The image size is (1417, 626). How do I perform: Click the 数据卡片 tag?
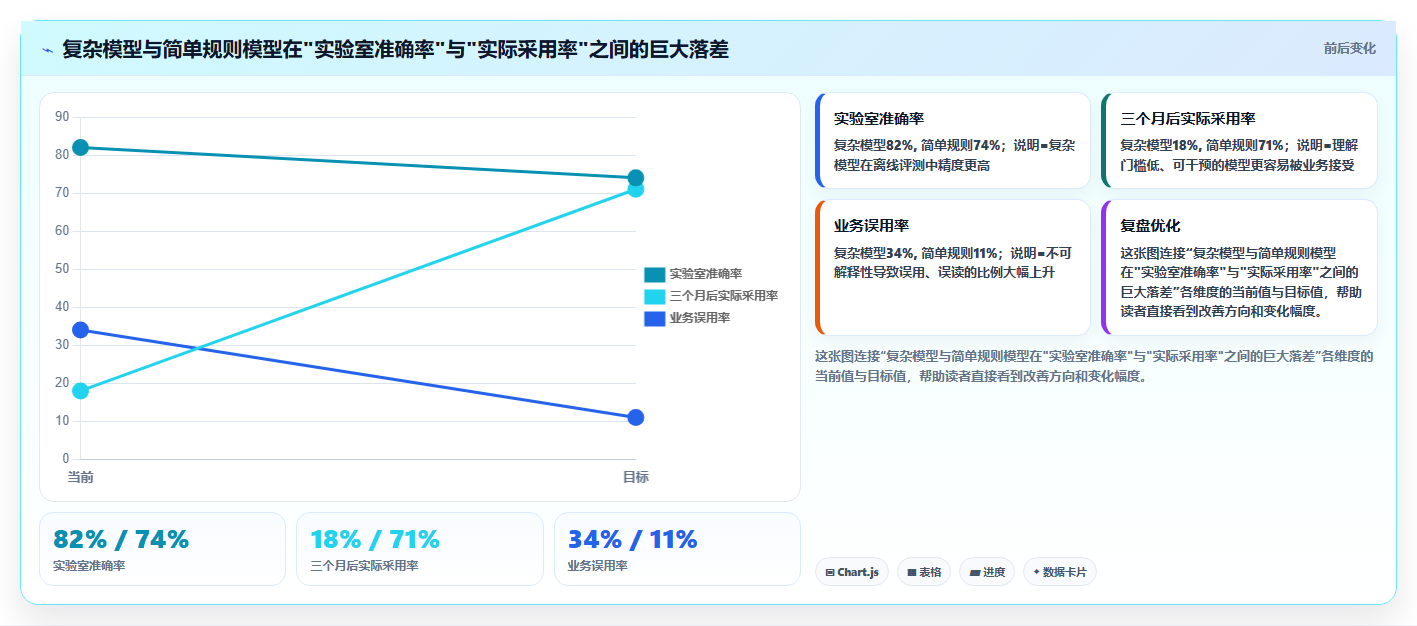[x=1060, y=572]
